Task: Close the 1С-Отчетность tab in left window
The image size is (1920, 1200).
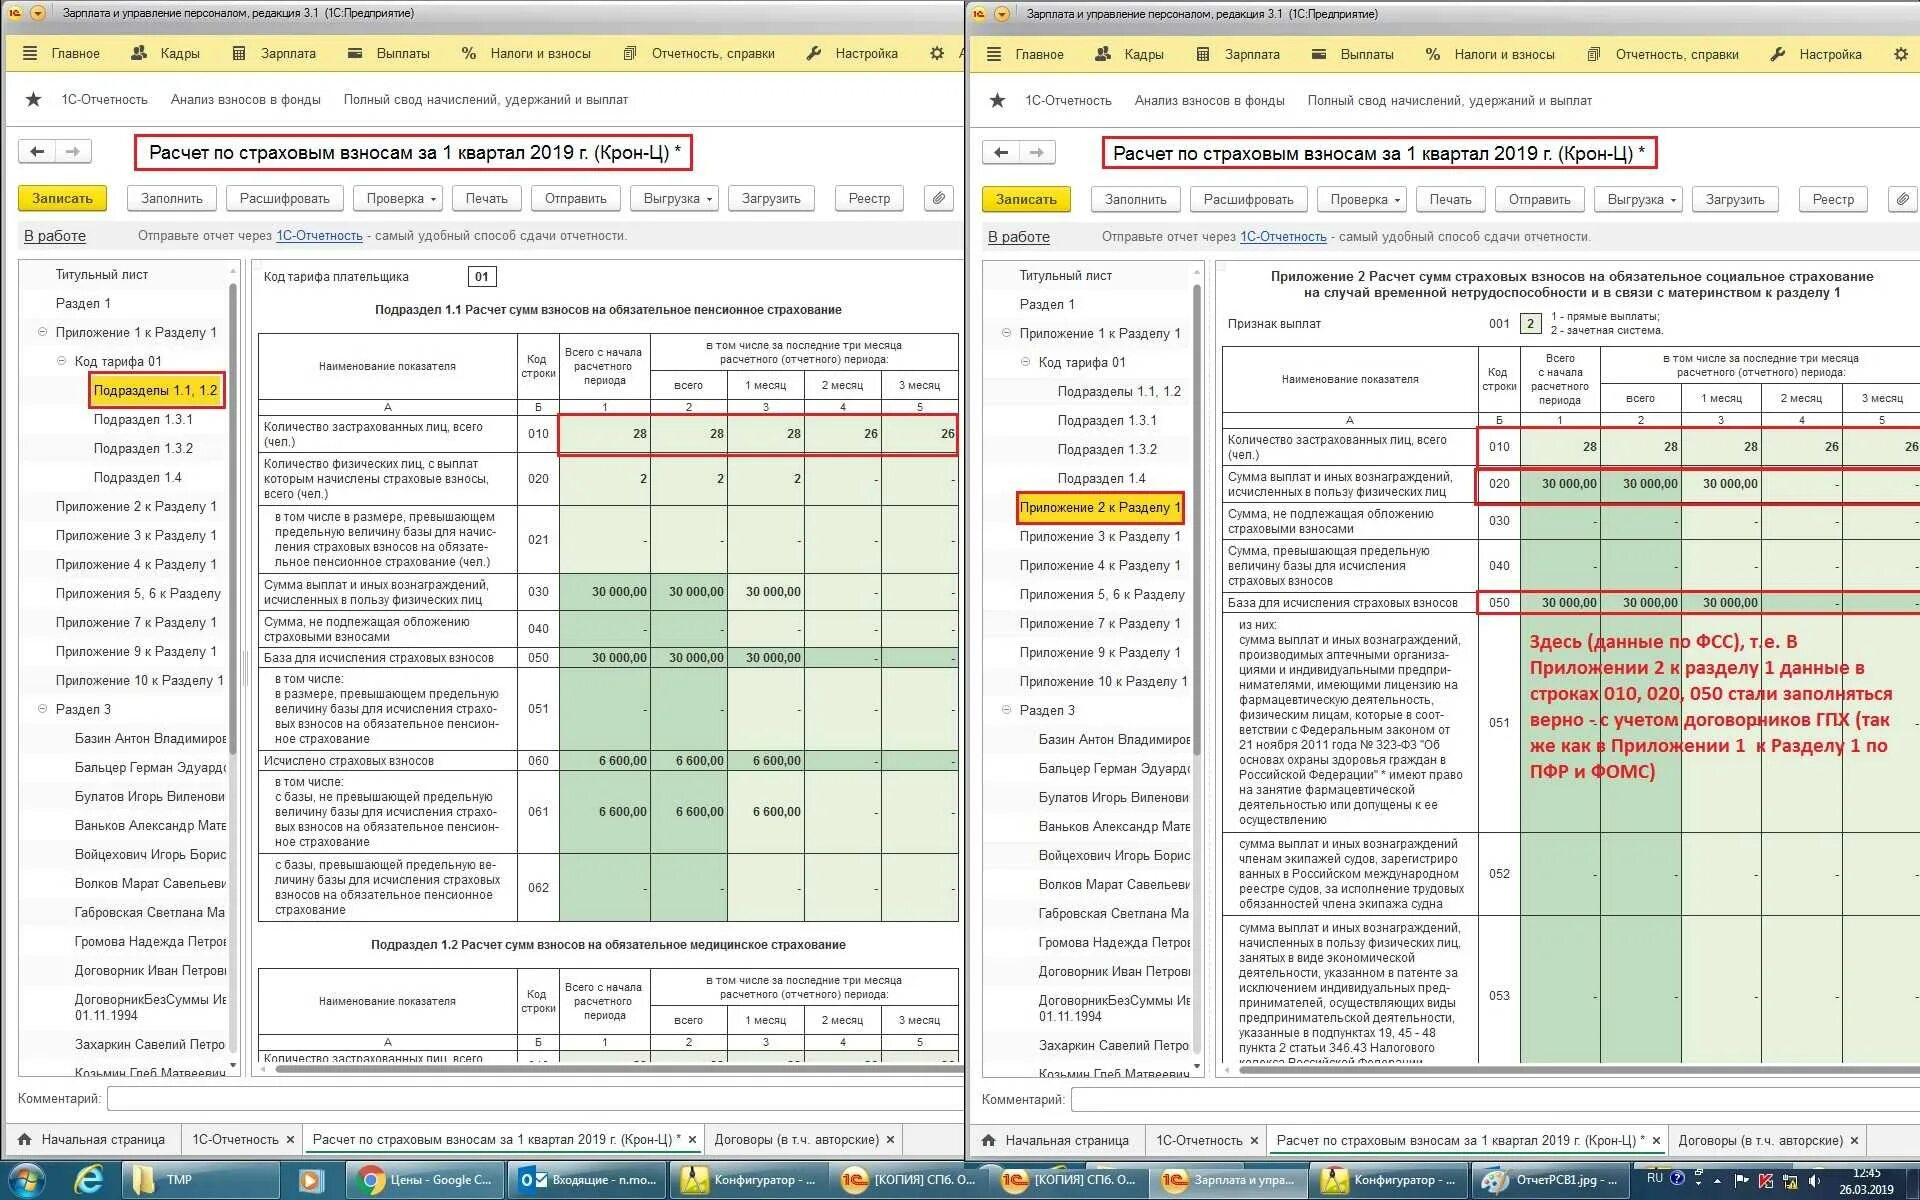Action: coord(290,1139)
